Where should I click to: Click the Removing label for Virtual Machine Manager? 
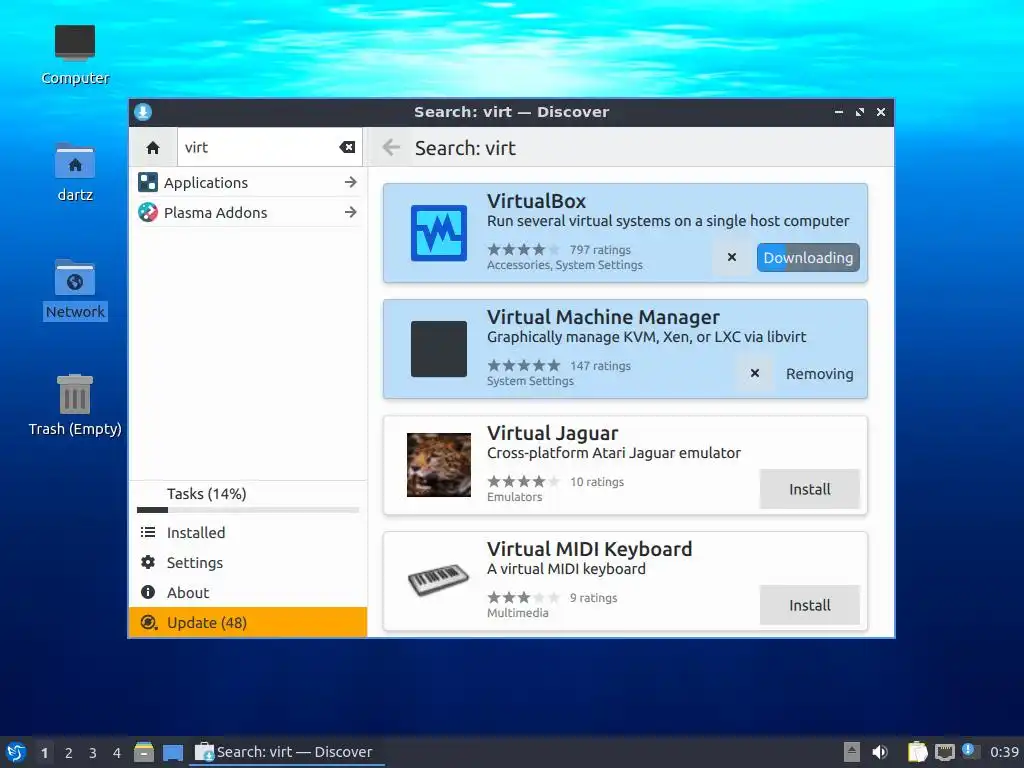(x=820, y=374)
